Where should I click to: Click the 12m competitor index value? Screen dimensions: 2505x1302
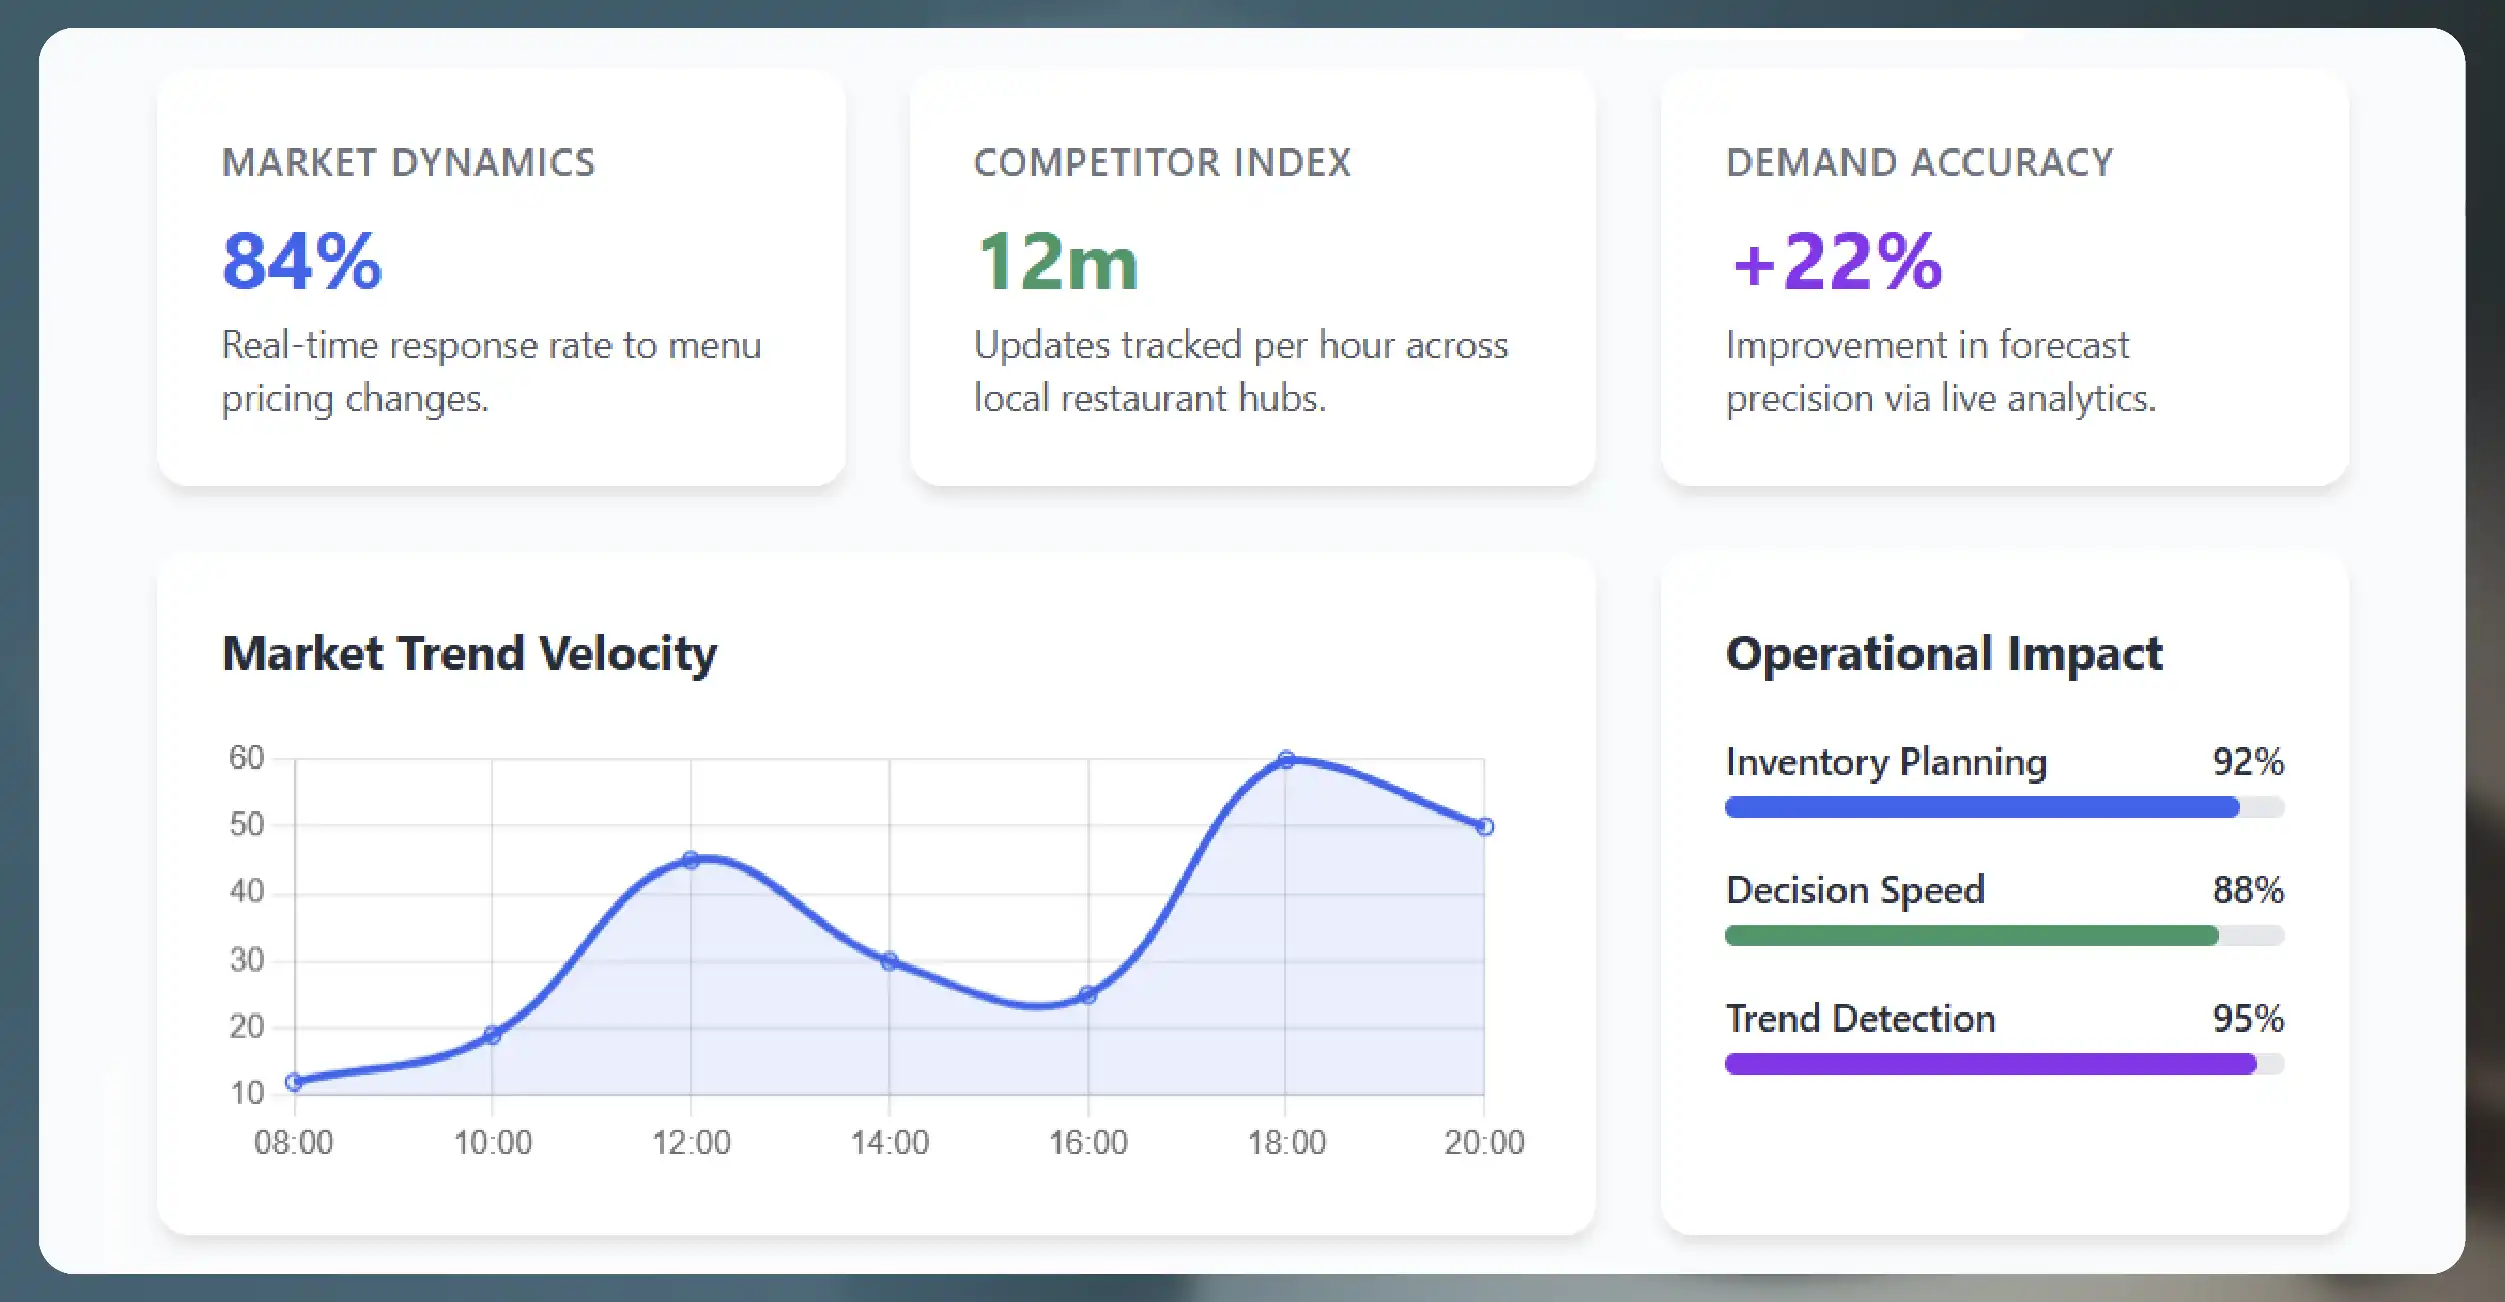[1057, 262]
